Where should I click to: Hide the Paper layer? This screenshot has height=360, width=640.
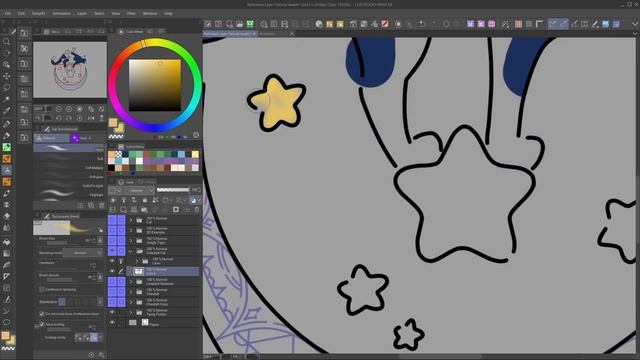[112, 322]
